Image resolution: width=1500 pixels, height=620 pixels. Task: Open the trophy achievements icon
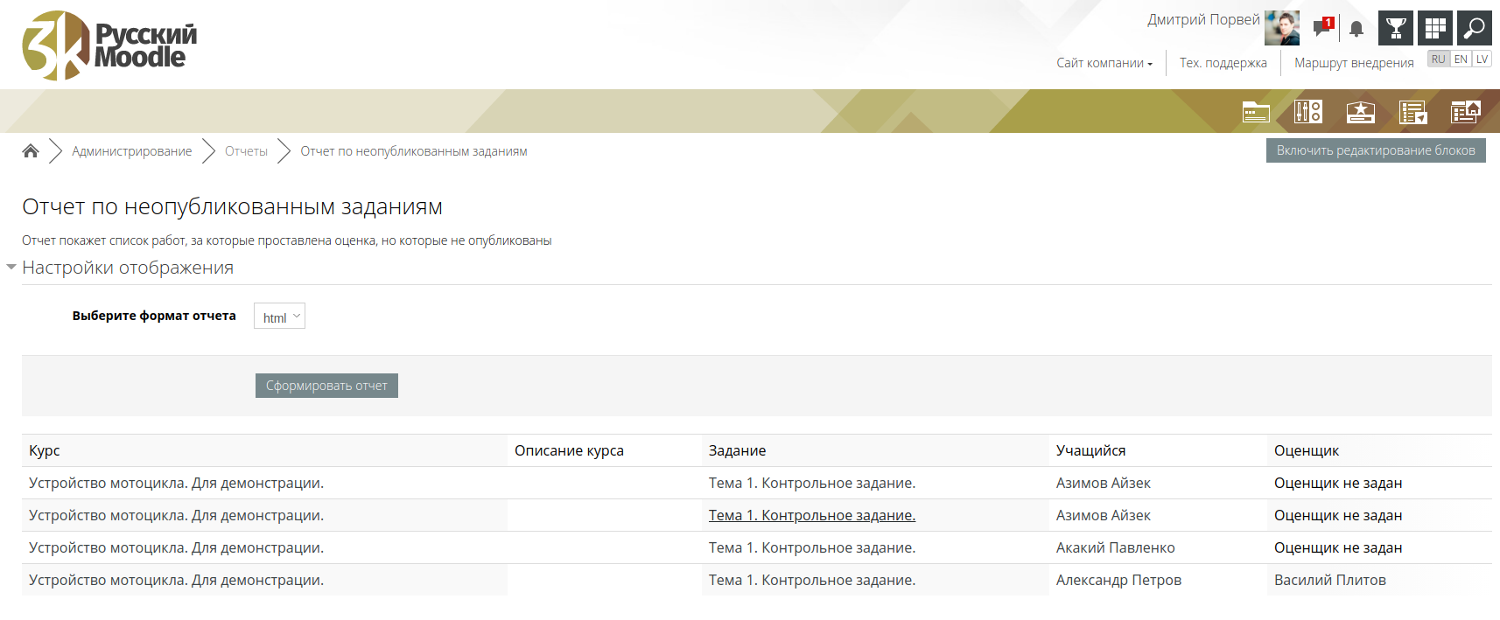(1395, 28)
